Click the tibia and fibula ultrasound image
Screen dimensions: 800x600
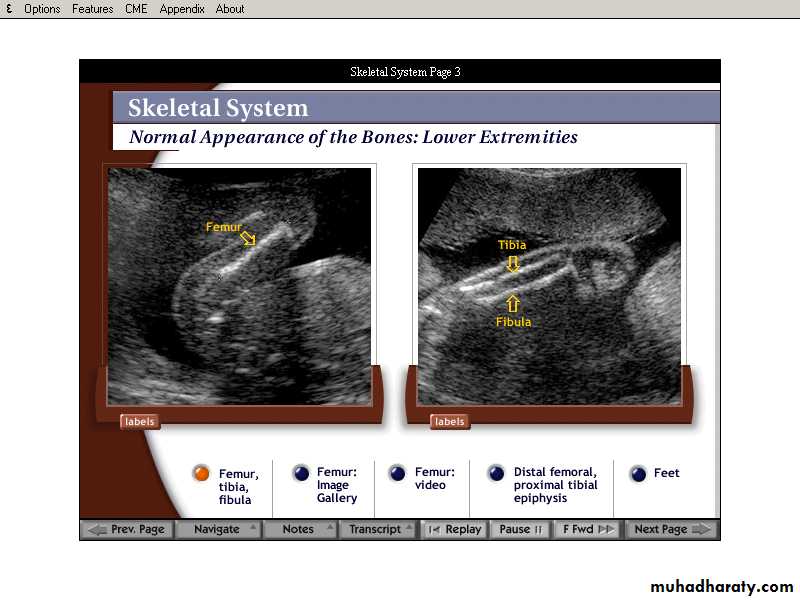click(x=549, y=285)
